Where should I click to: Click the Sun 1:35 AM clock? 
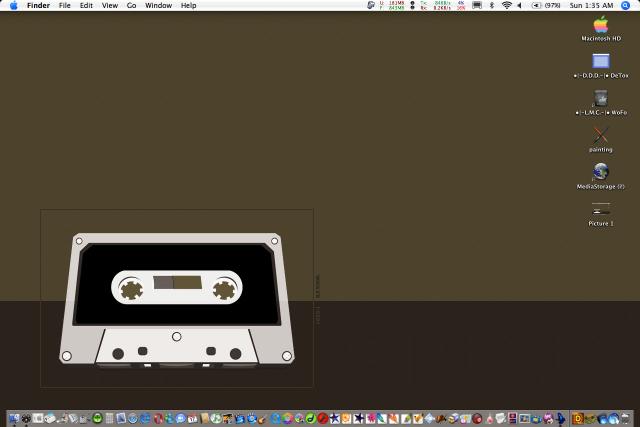tap(591, 5)
